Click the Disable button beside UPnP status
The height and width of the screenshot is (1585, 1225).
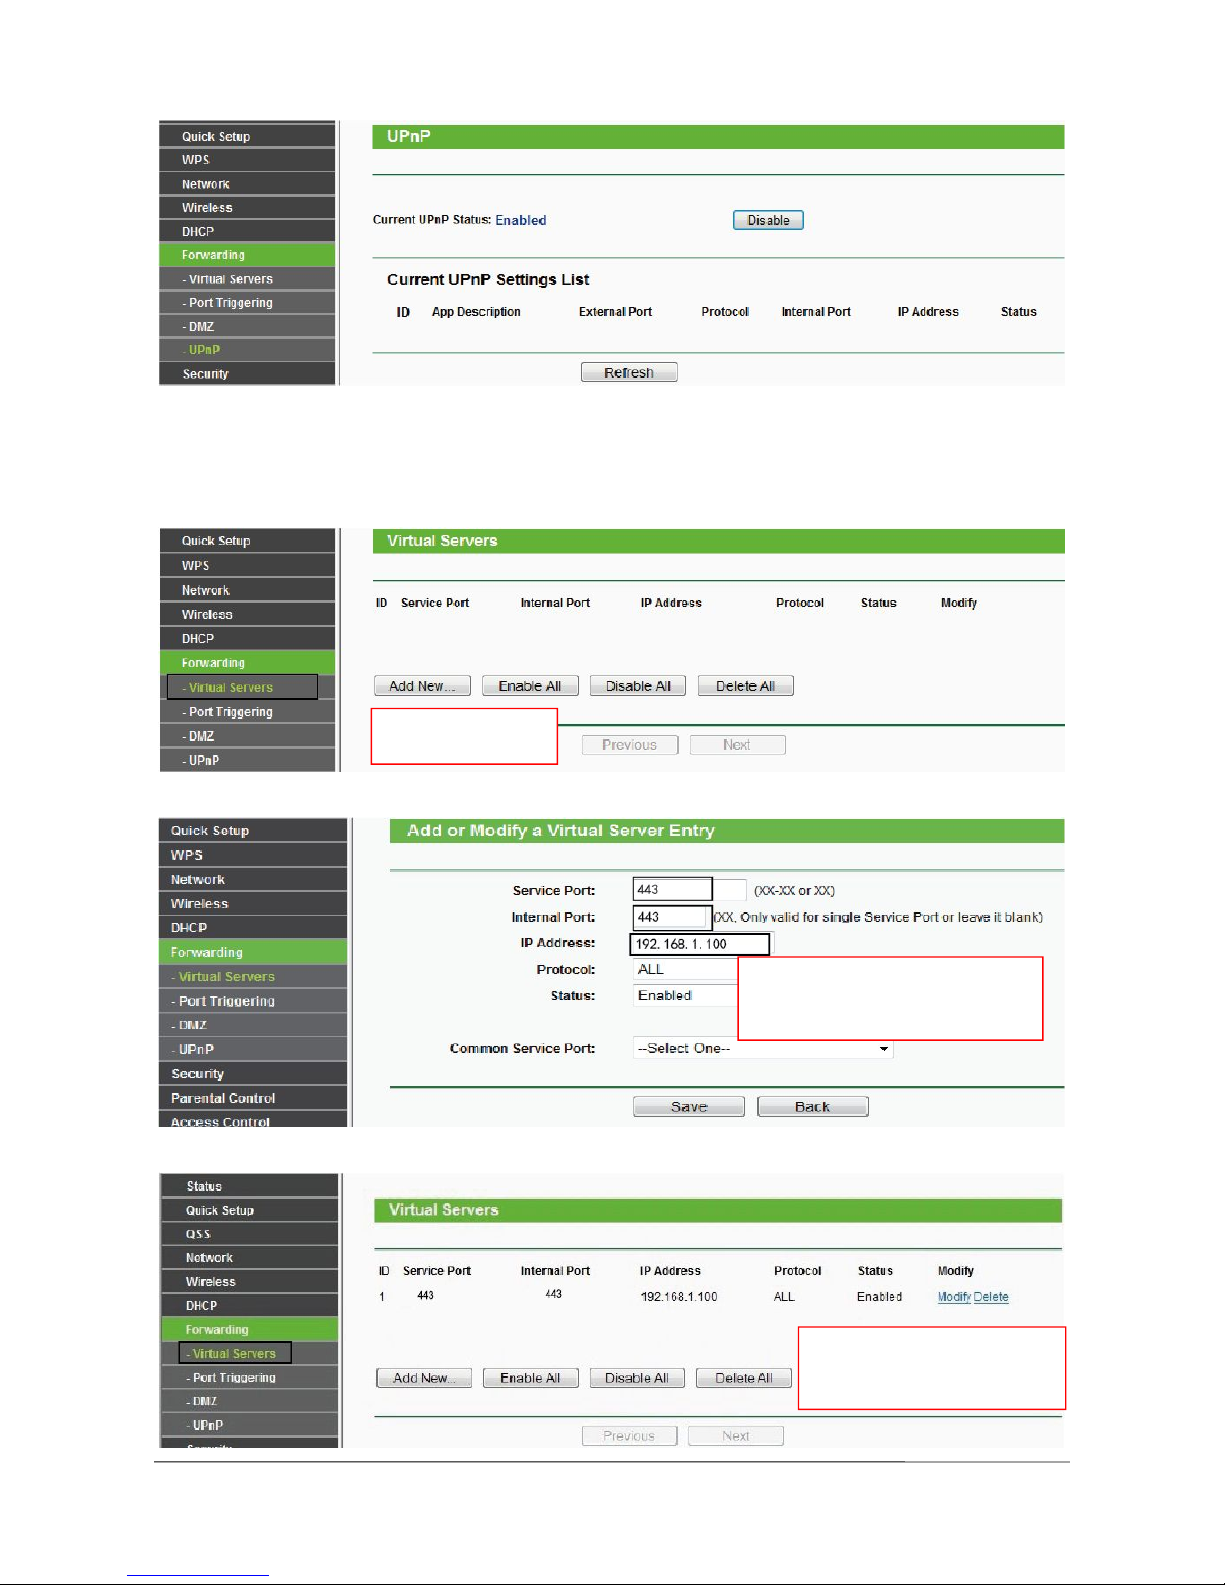(768, 220)
